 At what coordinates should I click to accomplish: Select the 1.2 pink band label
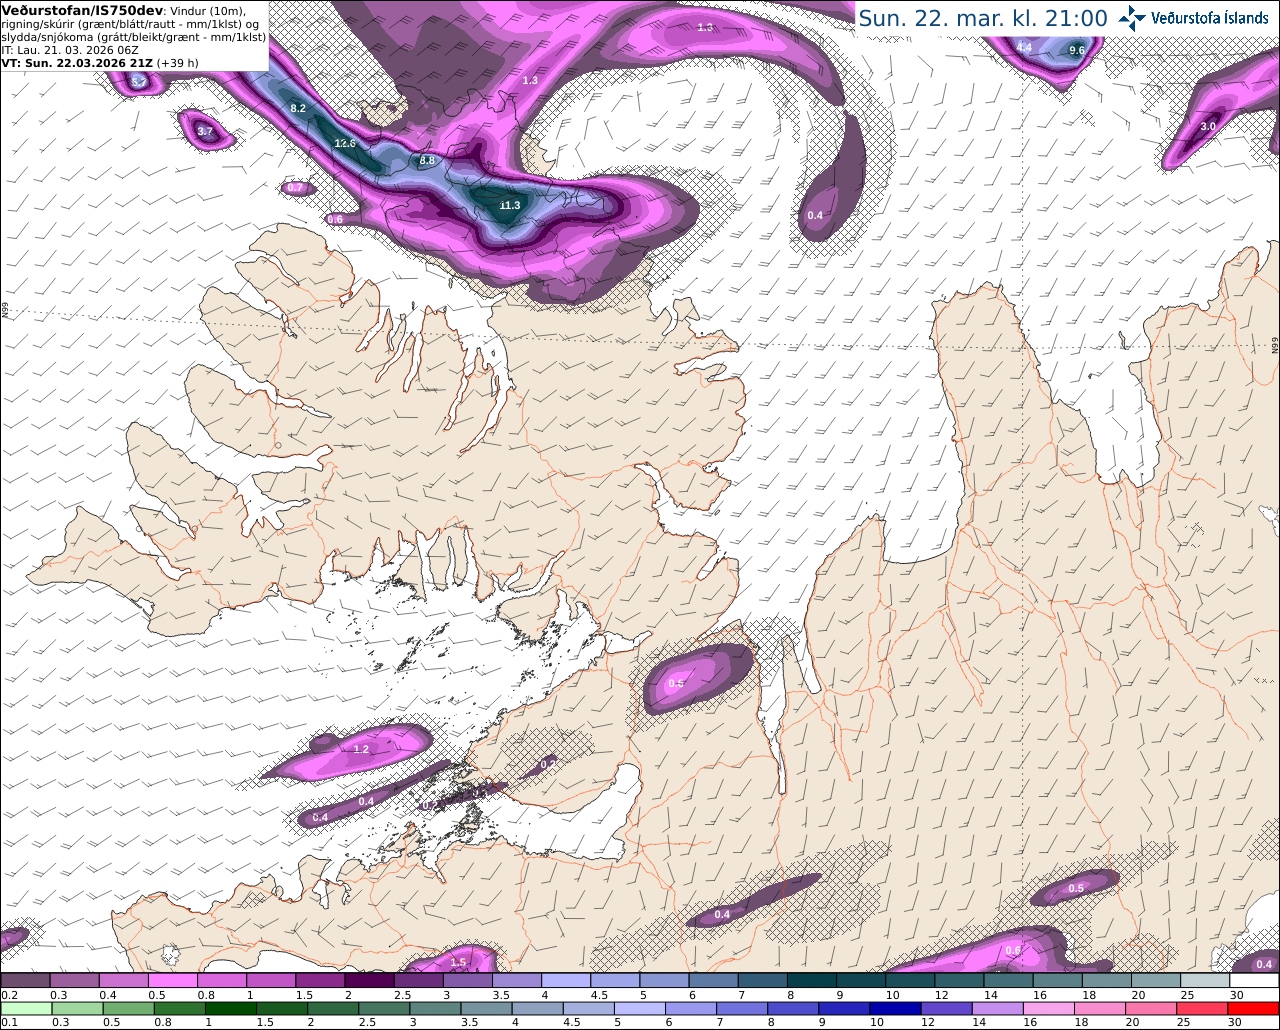pyautogui.click(x=362, y=749)
